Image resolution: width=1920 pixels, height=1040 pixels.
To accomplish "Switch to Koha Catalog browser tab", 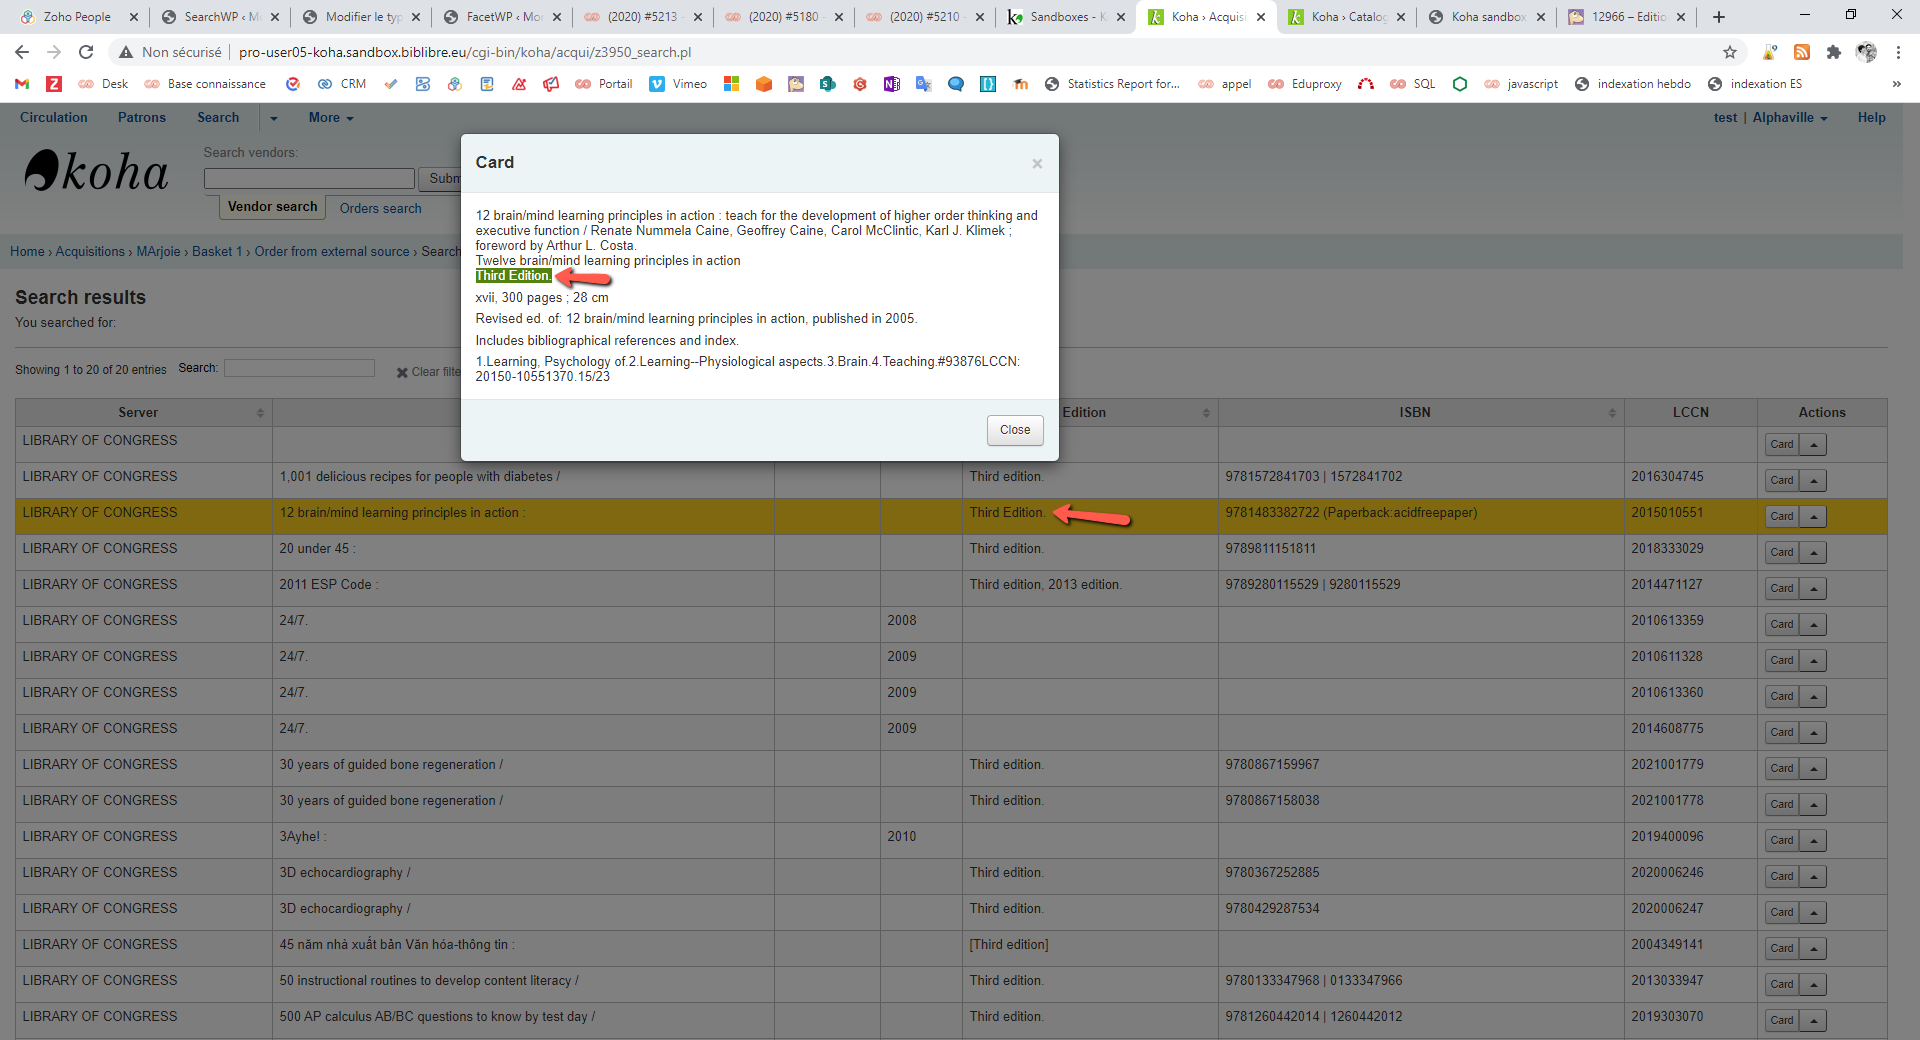I will click(1346, 17).
